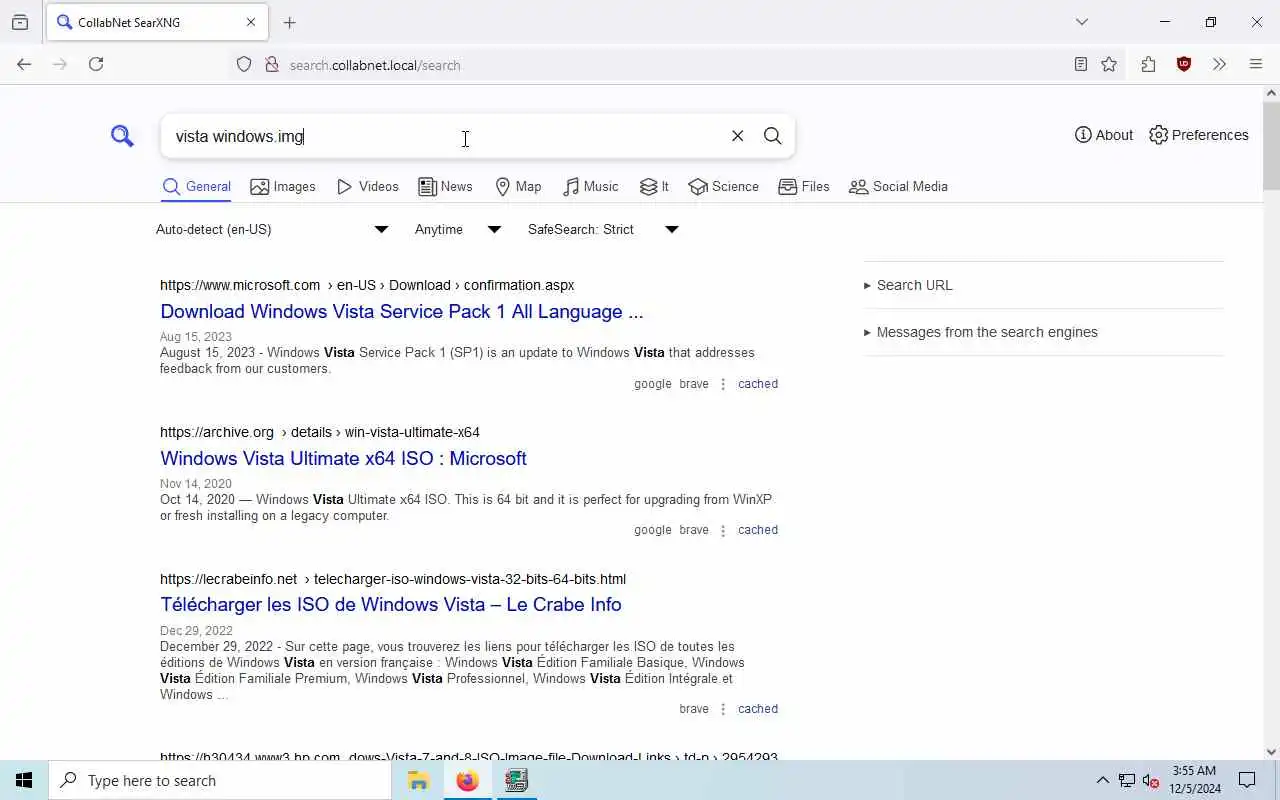
Task: Switch to the Music category tab
Action: click(591, 186)
